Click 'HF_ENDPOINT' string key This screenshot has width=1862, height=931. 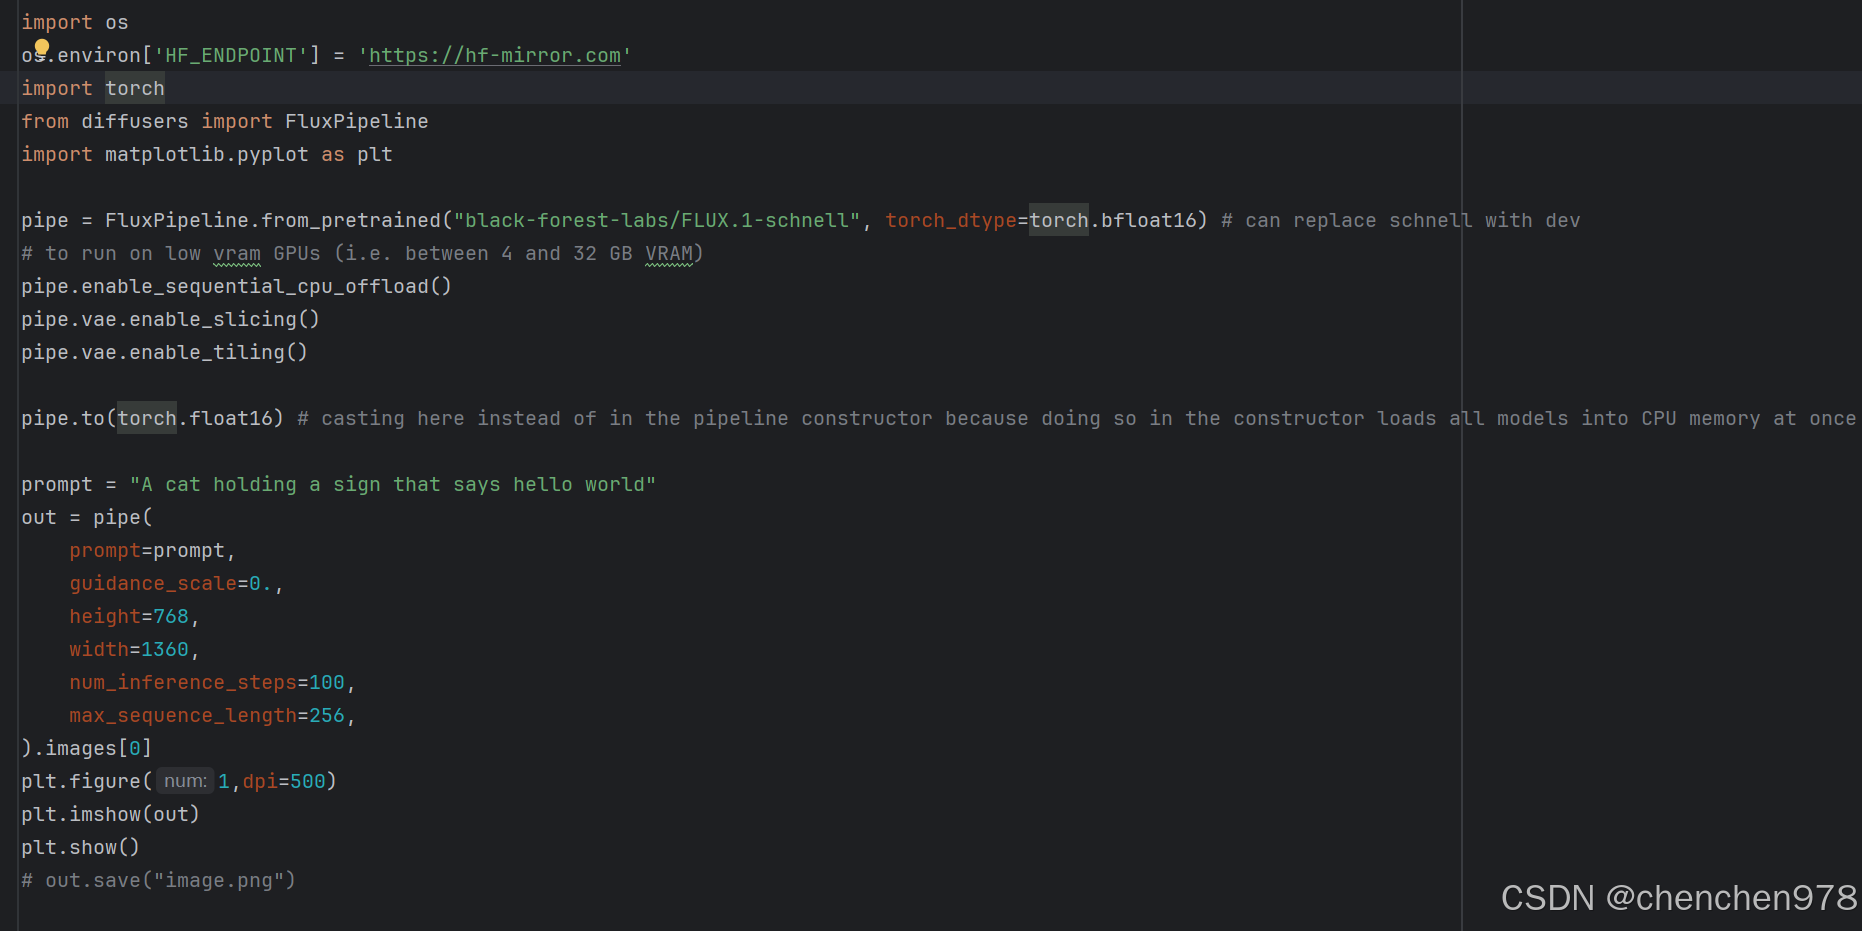231,56
